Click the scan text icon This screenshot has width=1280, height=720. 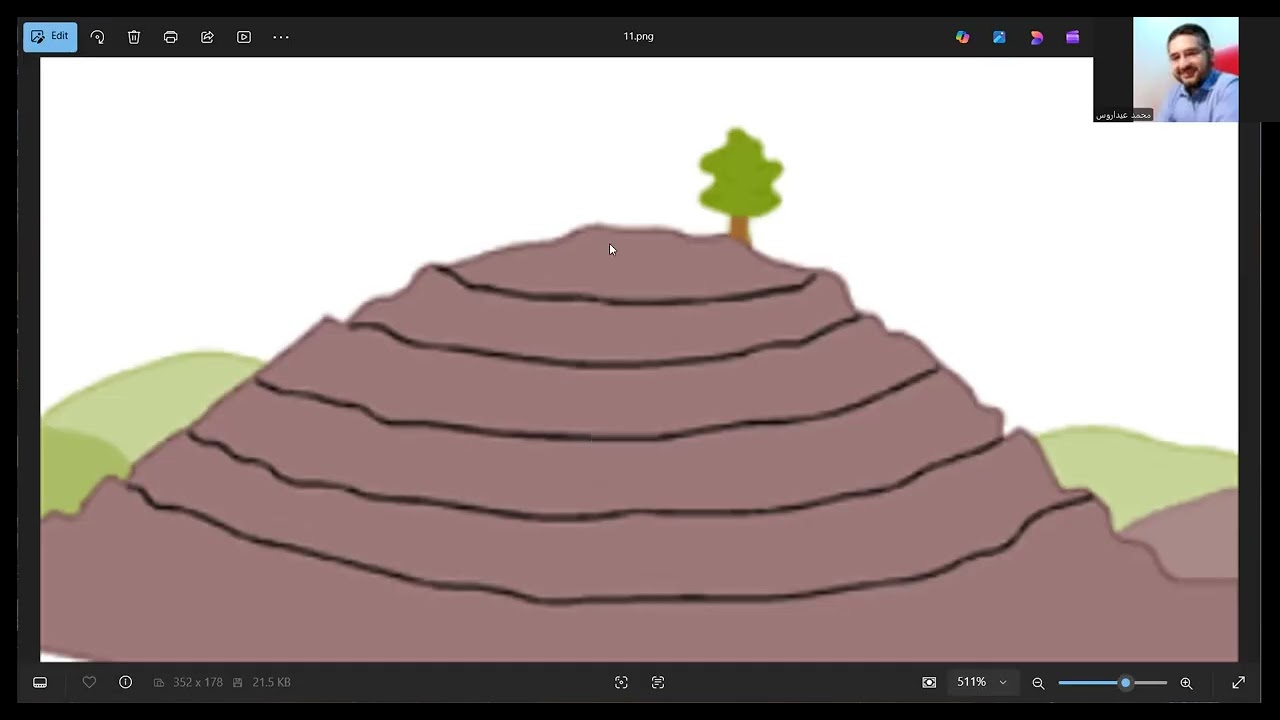click(x=658, y=682)
